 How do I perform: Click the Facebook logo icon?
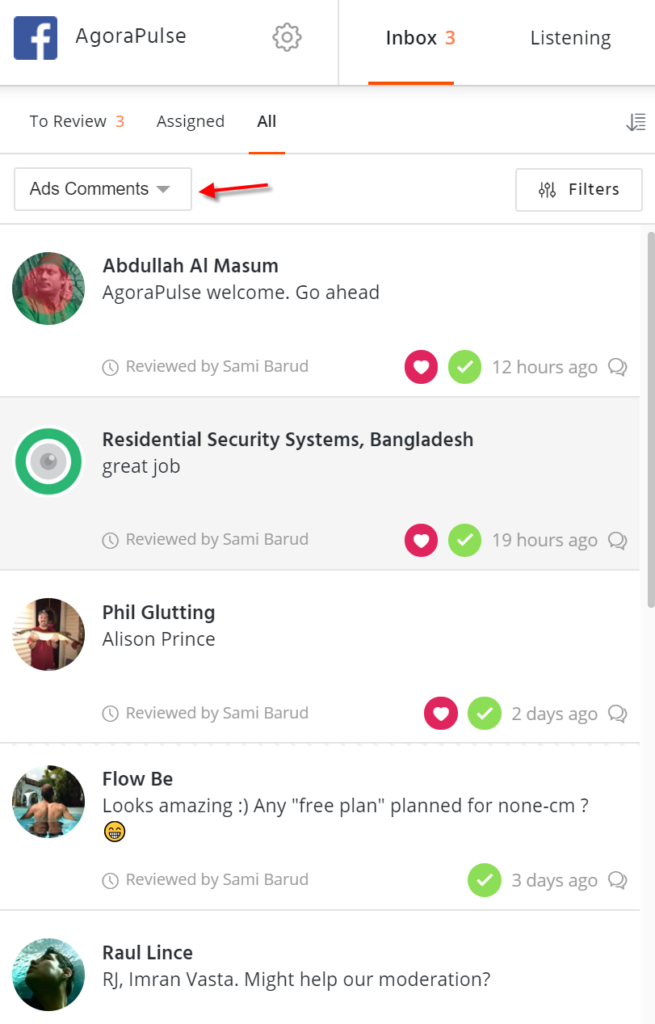coord(35,38)
